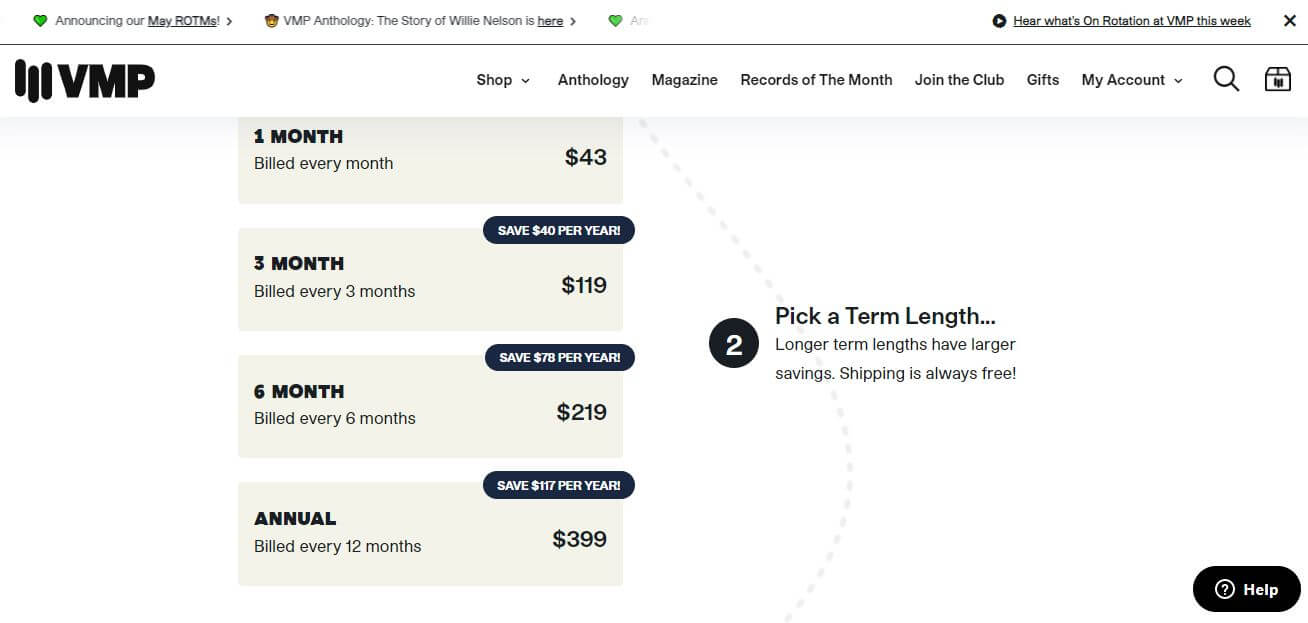Click the play icon beside On Rotation
Viewport: 1308px width, 623px height.
[999, 21]
